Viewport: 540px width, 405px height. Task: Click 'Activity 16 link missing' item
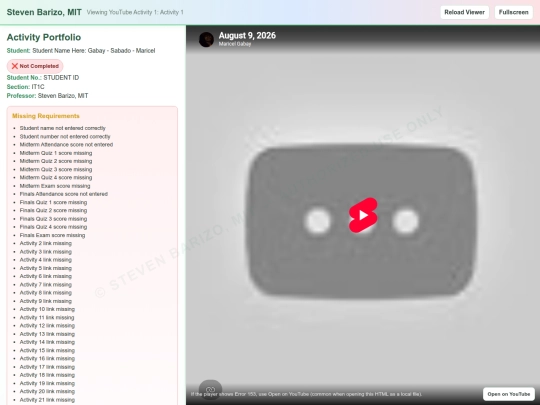(47, 359)
